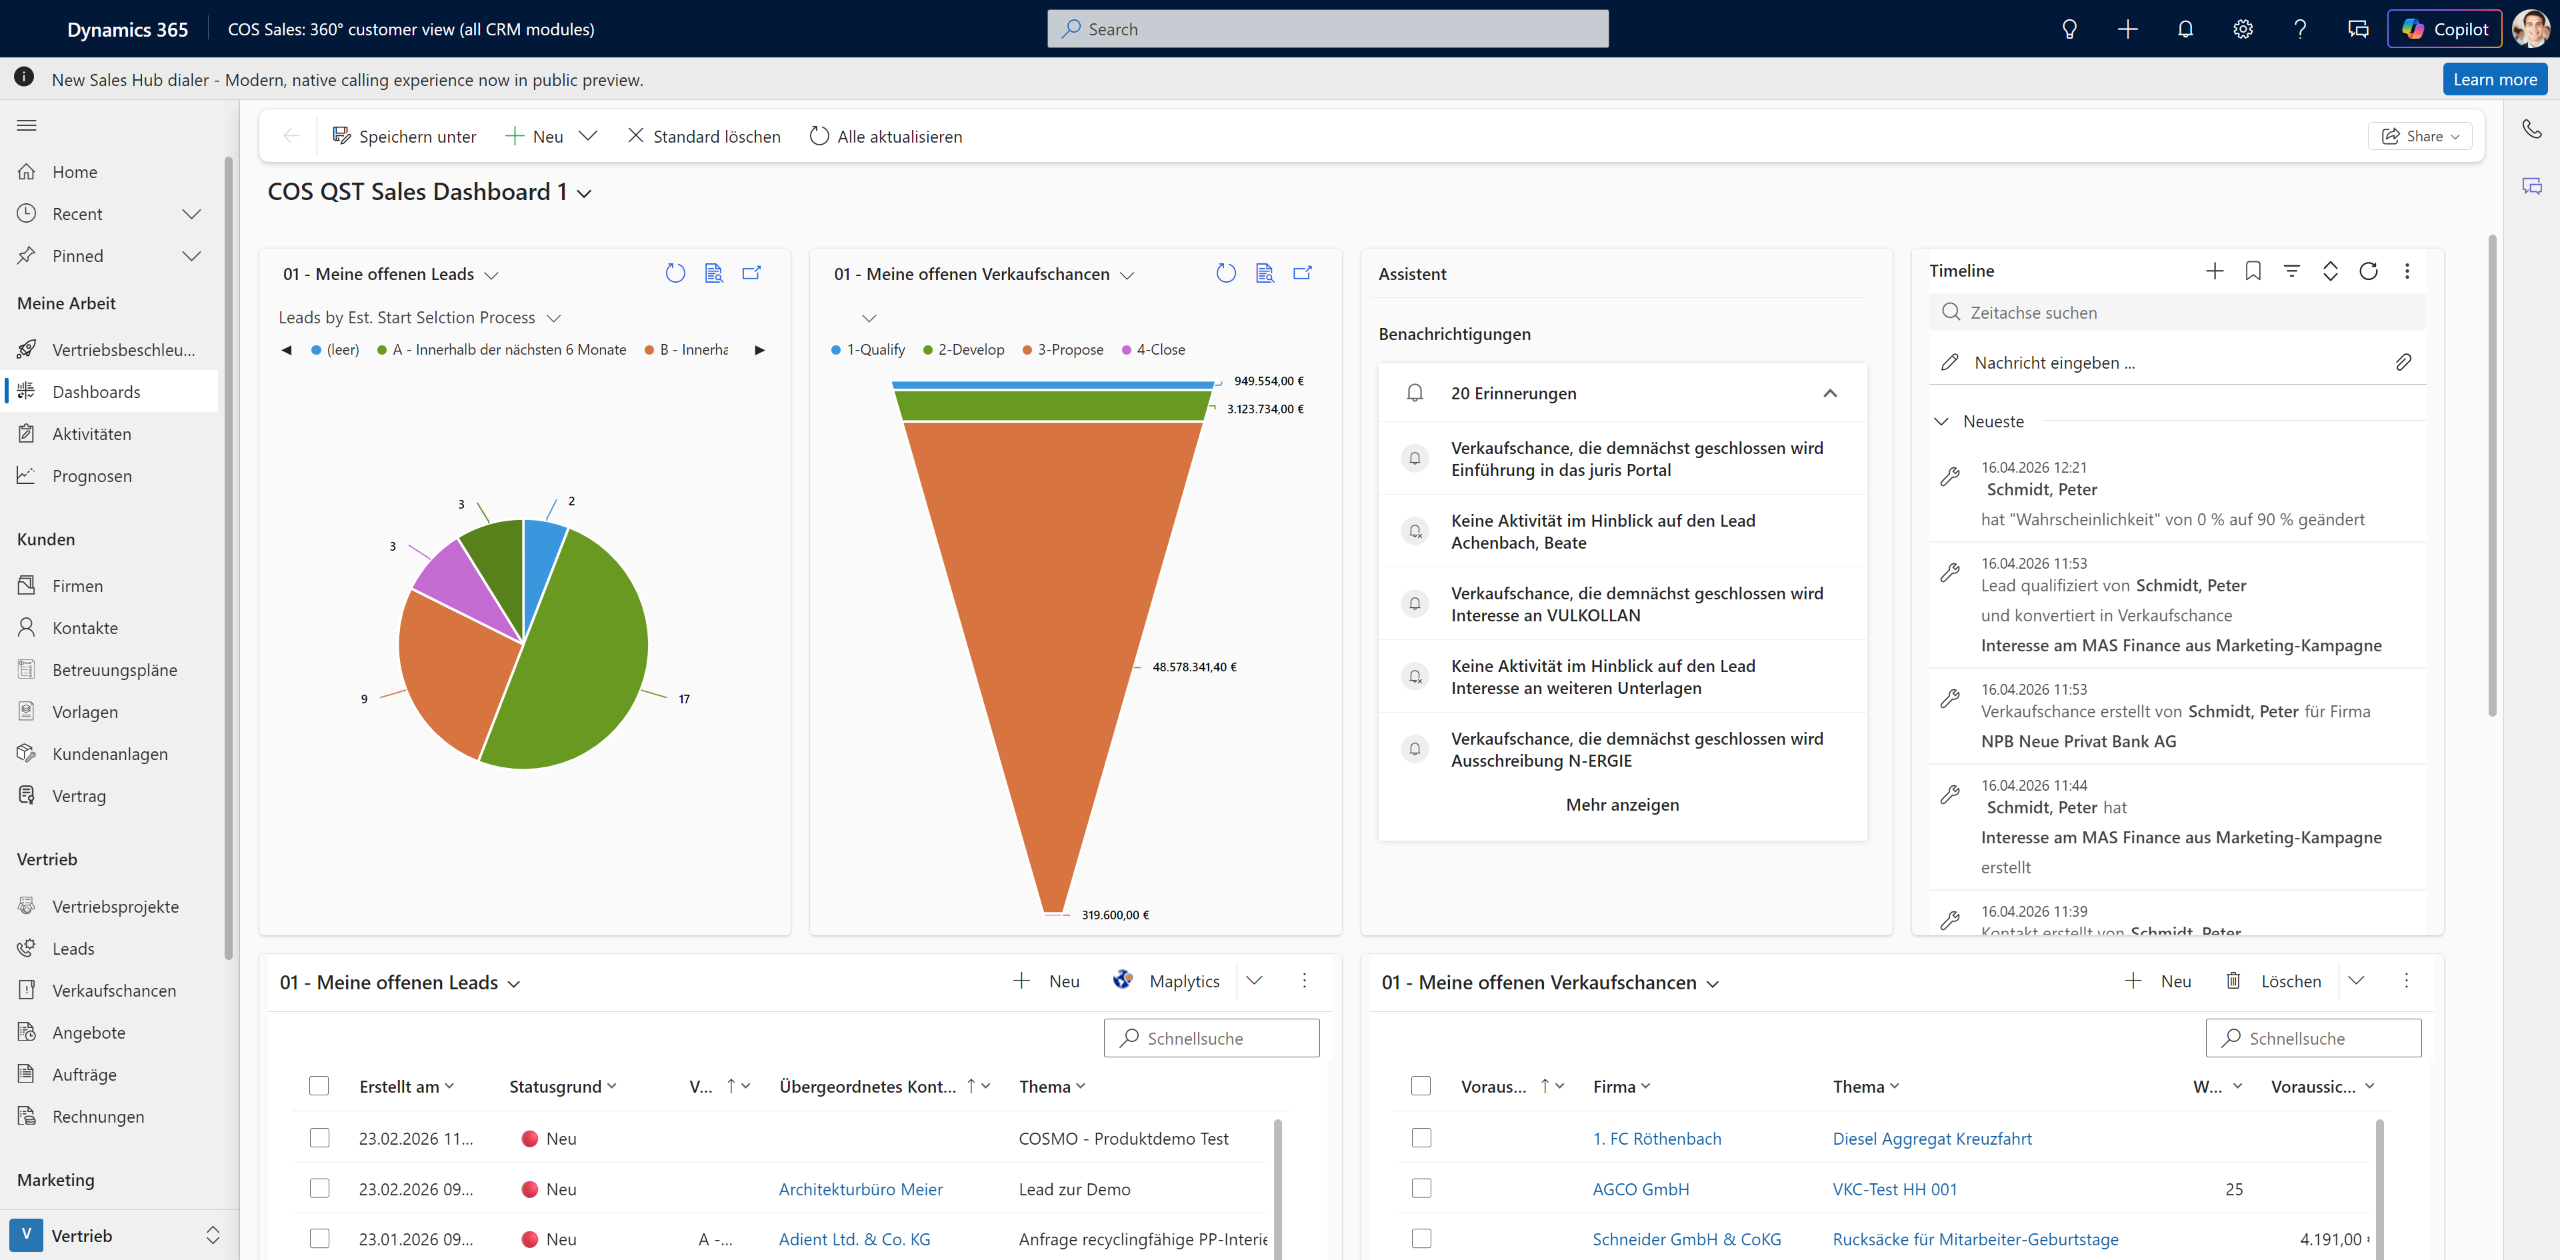Refresh the timeline
This screenshot has width=2560, height=1260.
tap(2369, 271)
